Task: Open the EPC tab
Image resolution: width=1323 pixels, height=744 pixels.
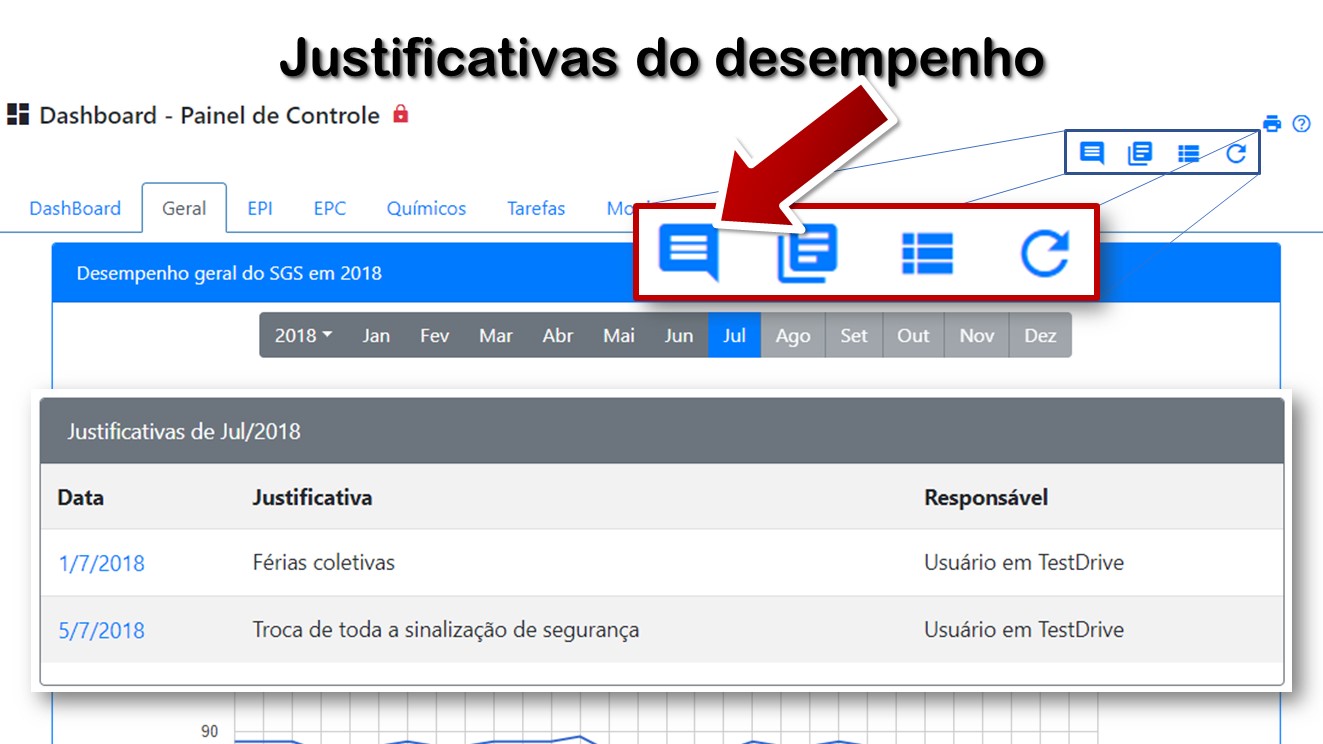Action: pos(330,208)
